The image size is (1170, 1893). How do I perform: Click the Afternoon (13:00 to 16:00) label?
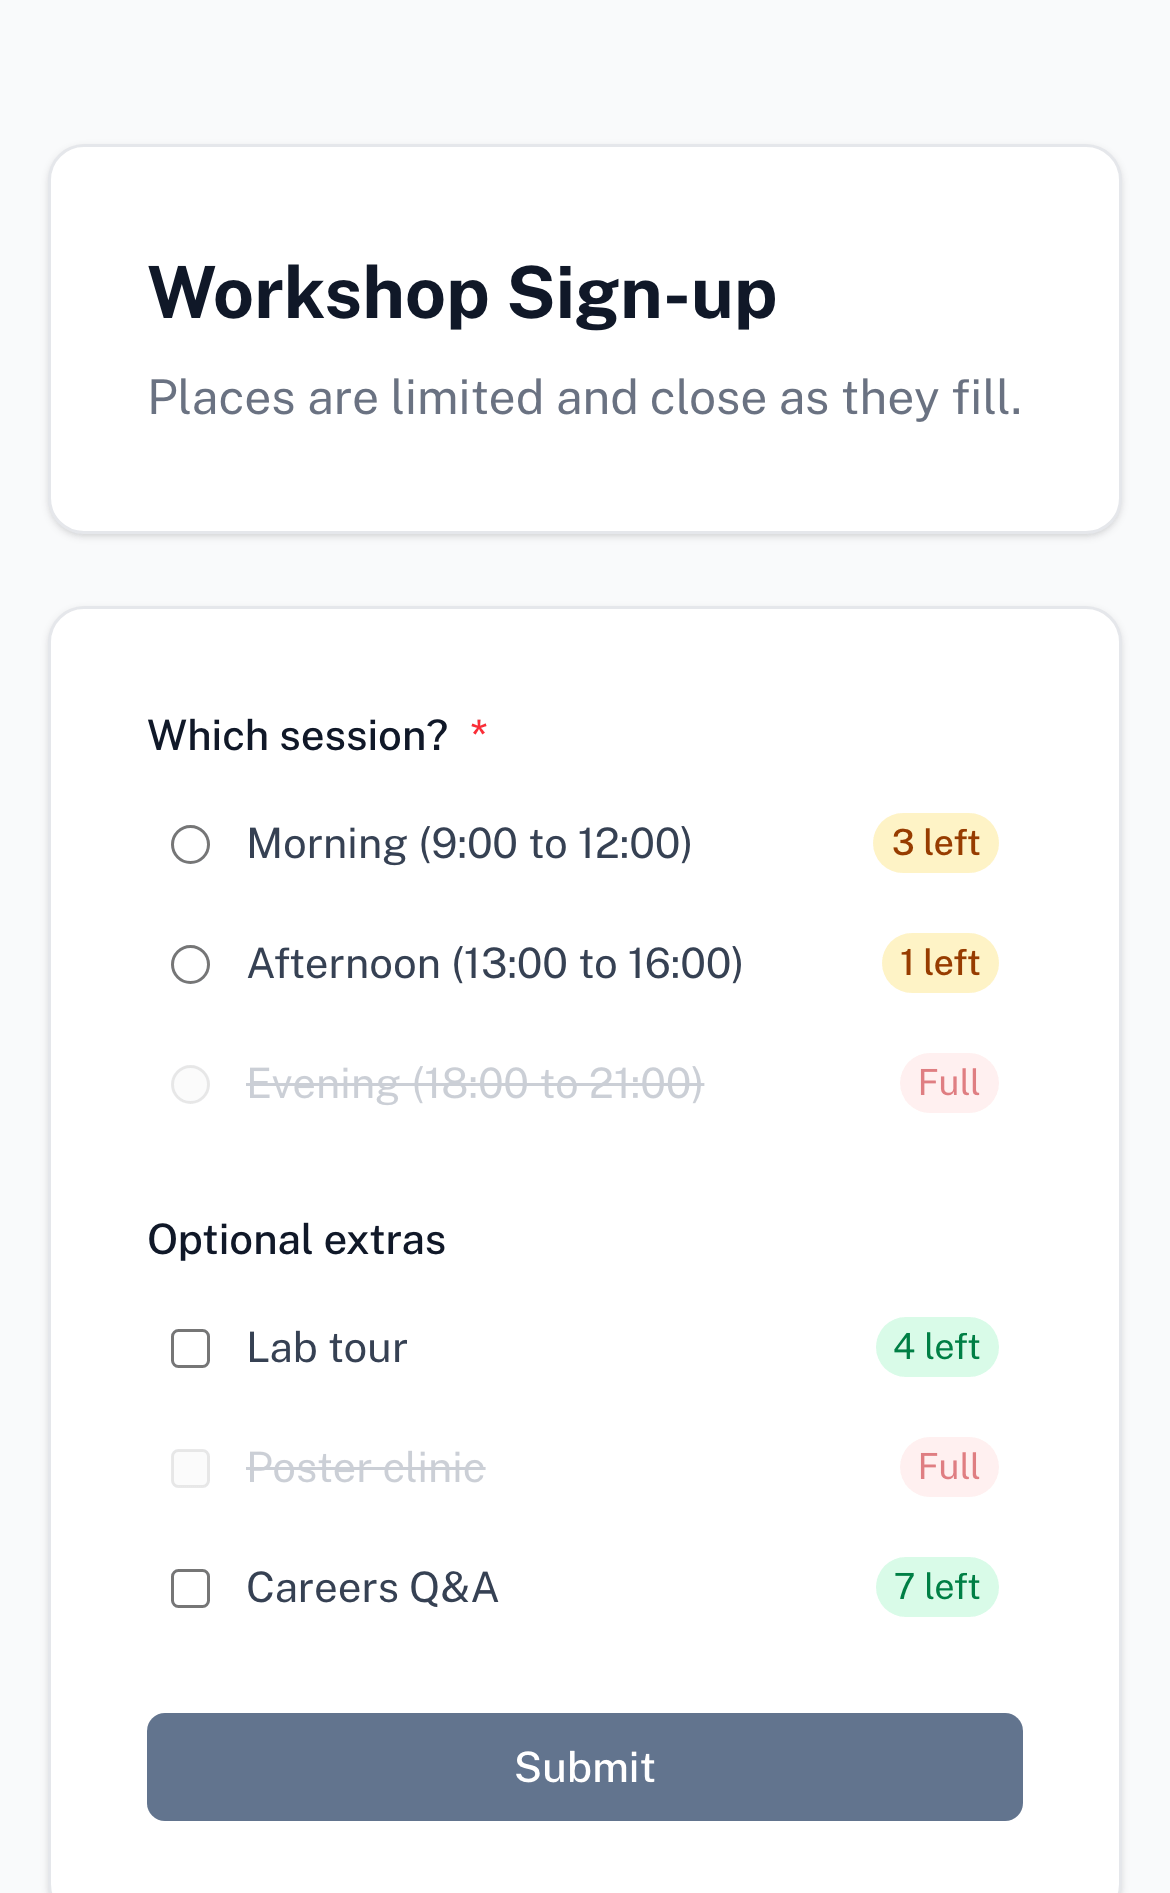click(x=495, y=964)
